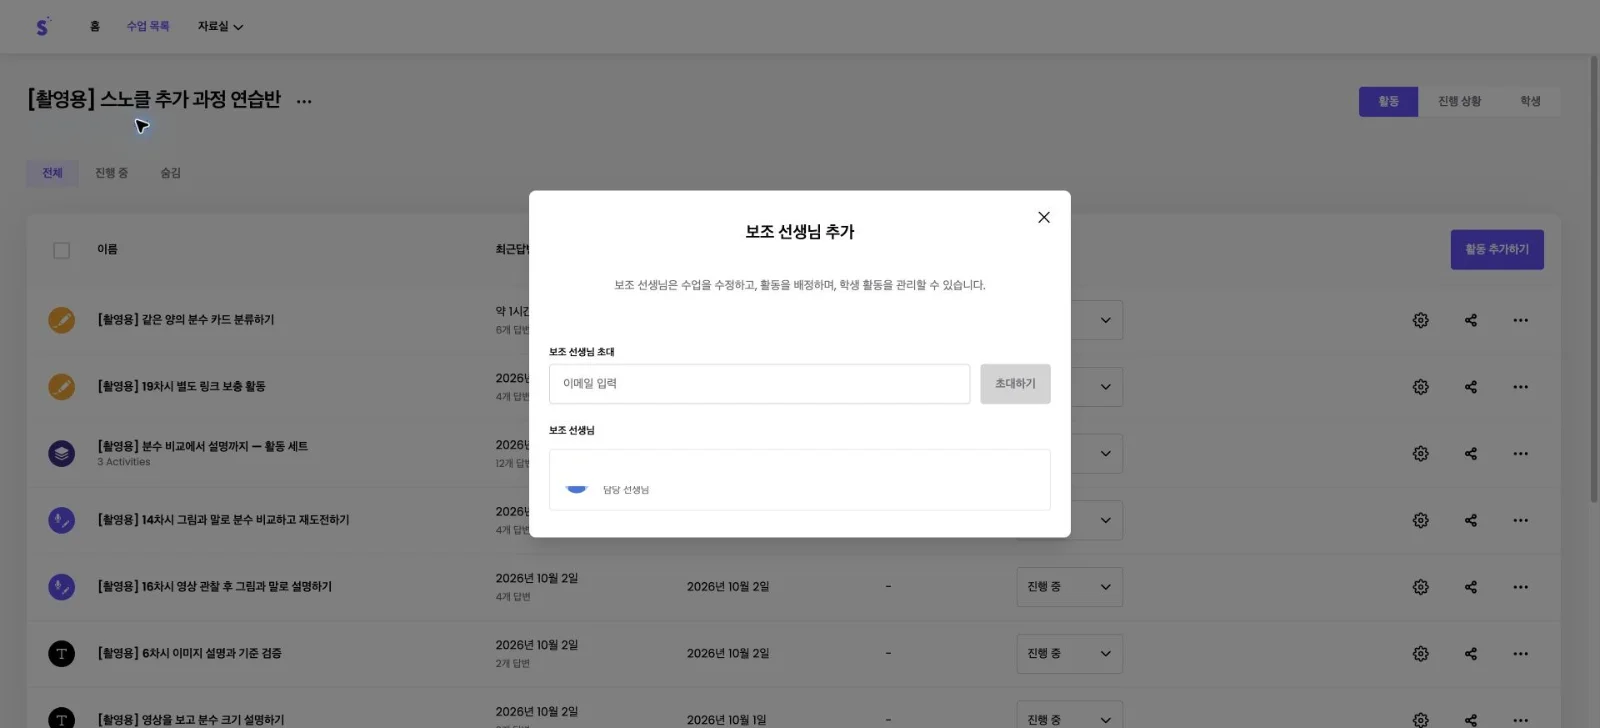1600x728 pixels.
Task: Click the 활동 추가하기 button
Action: (1497, 250)
